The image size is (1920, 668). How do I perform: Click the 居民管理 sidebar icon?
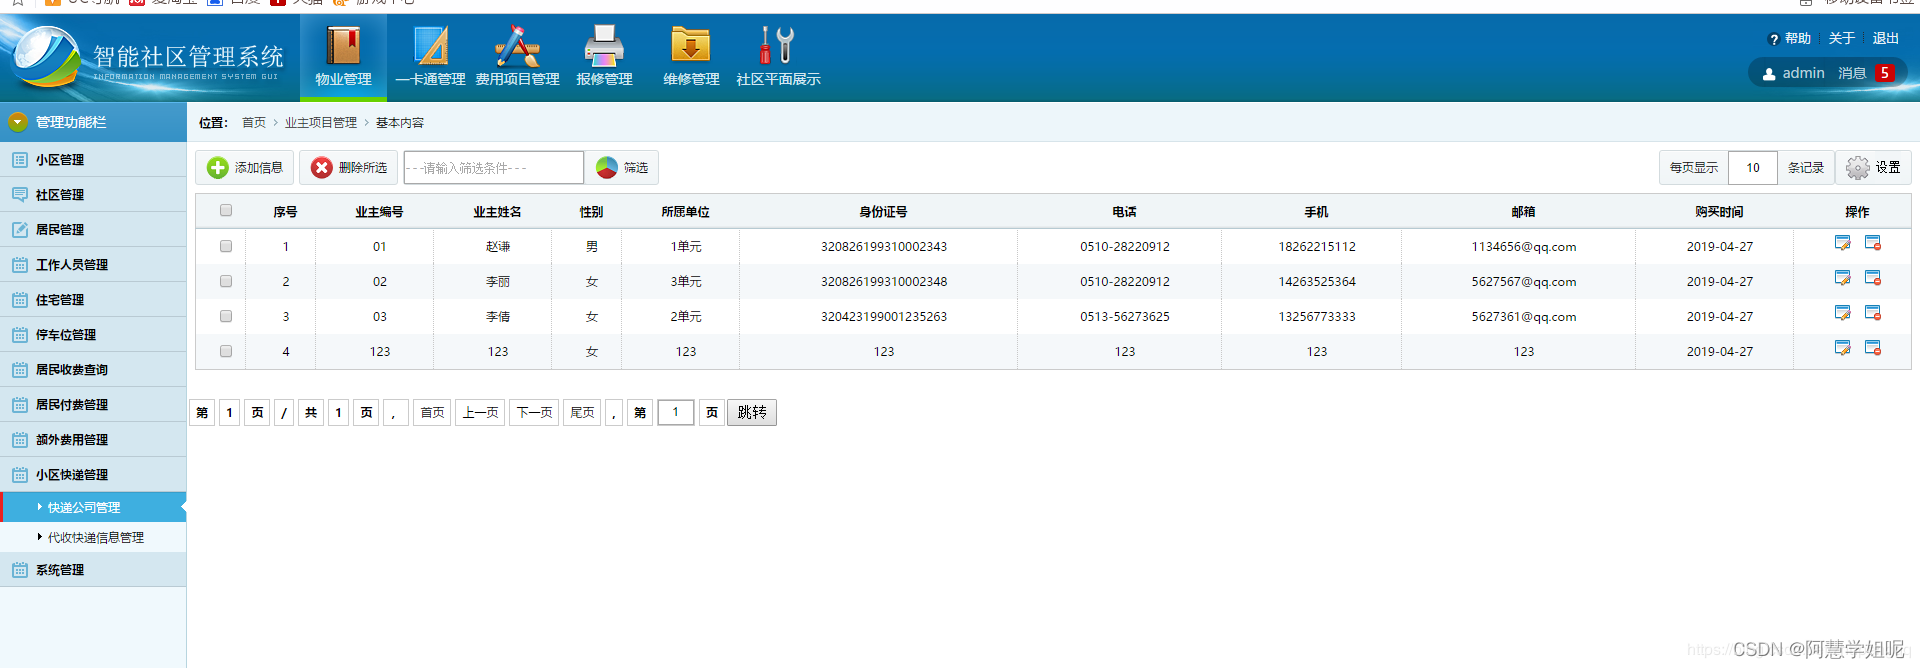[19, 230]
